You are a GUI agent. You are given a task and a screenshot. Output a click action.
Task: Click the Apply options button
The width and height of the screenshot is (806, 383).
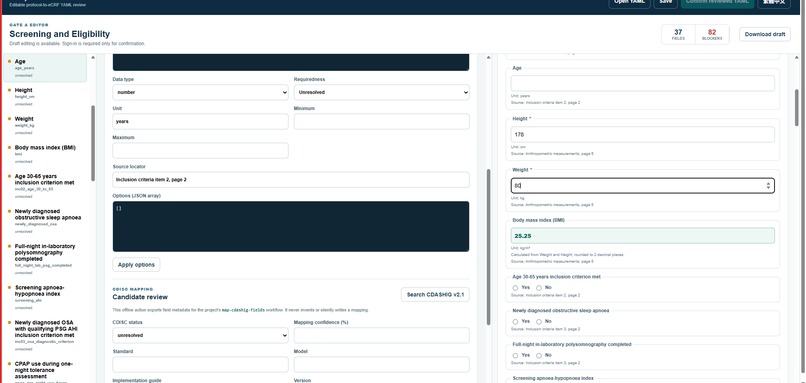coord(136,265)
